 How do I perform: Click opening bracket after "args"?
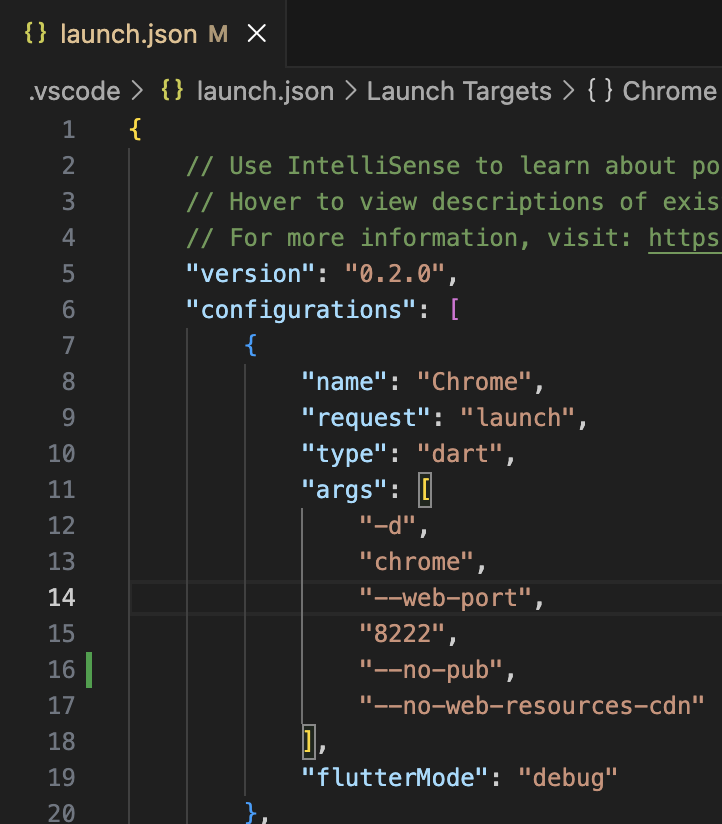(425, 490)
